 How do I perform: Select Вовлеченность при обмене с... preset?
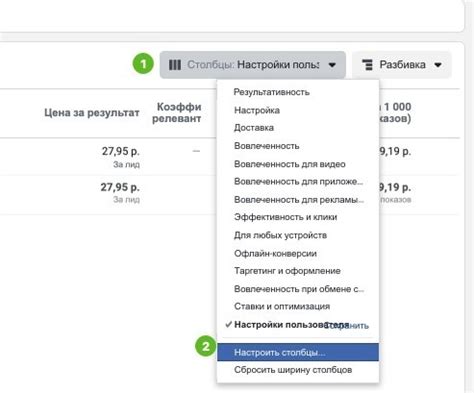(x=298, y=289)
